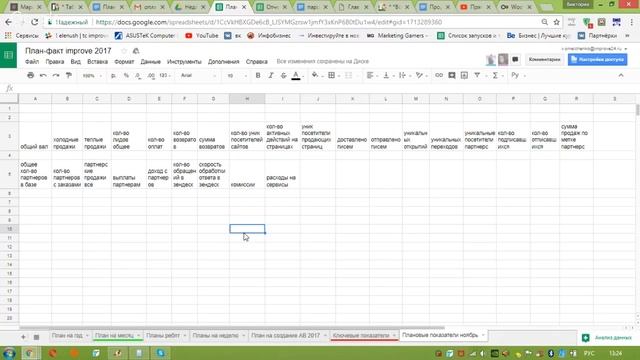640x360 pixels.
Task: Open the text wrapping dropdown
Action: click(x=404, y=76)
